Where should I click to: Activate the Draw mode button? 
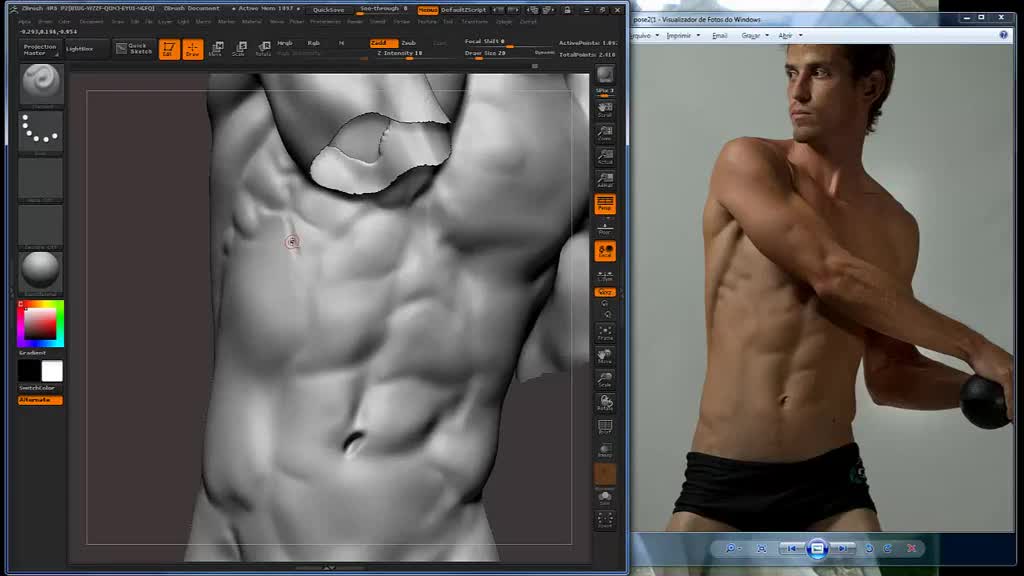point(192,49)
